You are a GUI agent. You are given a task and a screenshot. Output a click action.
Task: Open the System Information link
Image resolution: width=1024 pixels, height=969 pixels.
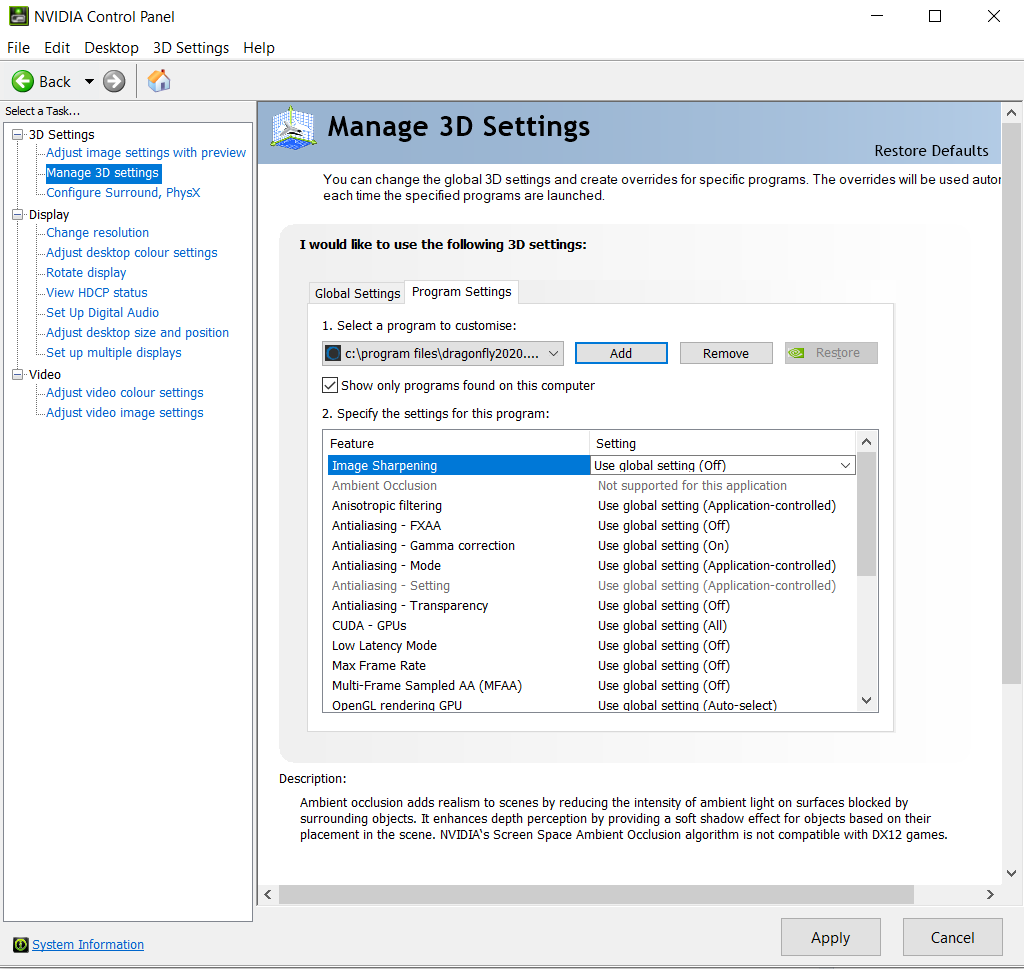(x=88, y=944)
